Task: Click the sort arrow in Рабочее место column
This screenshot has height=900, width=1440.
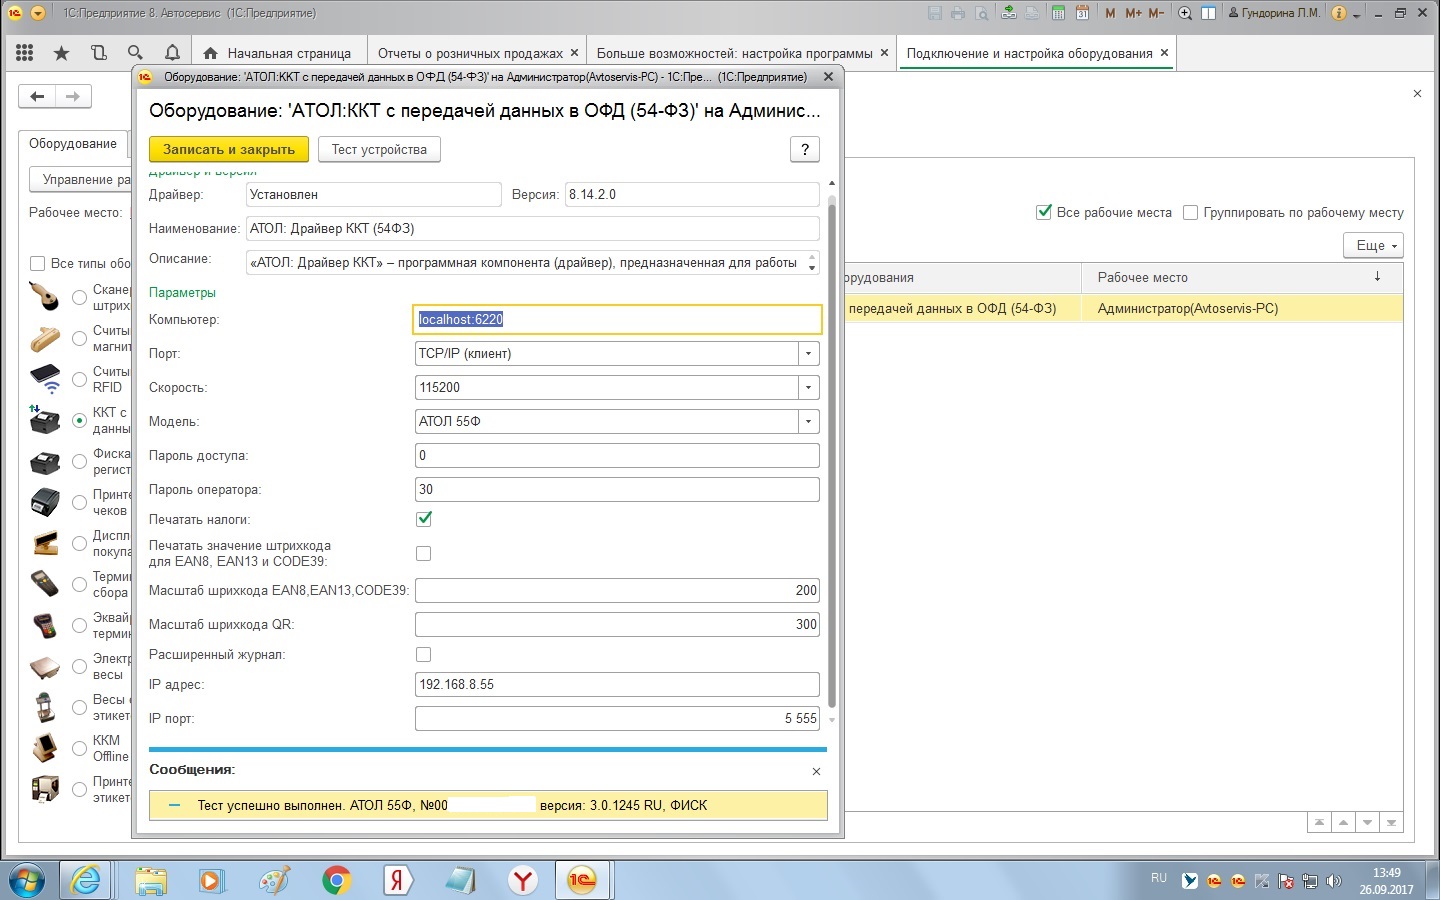Action: pos(1377,277)
